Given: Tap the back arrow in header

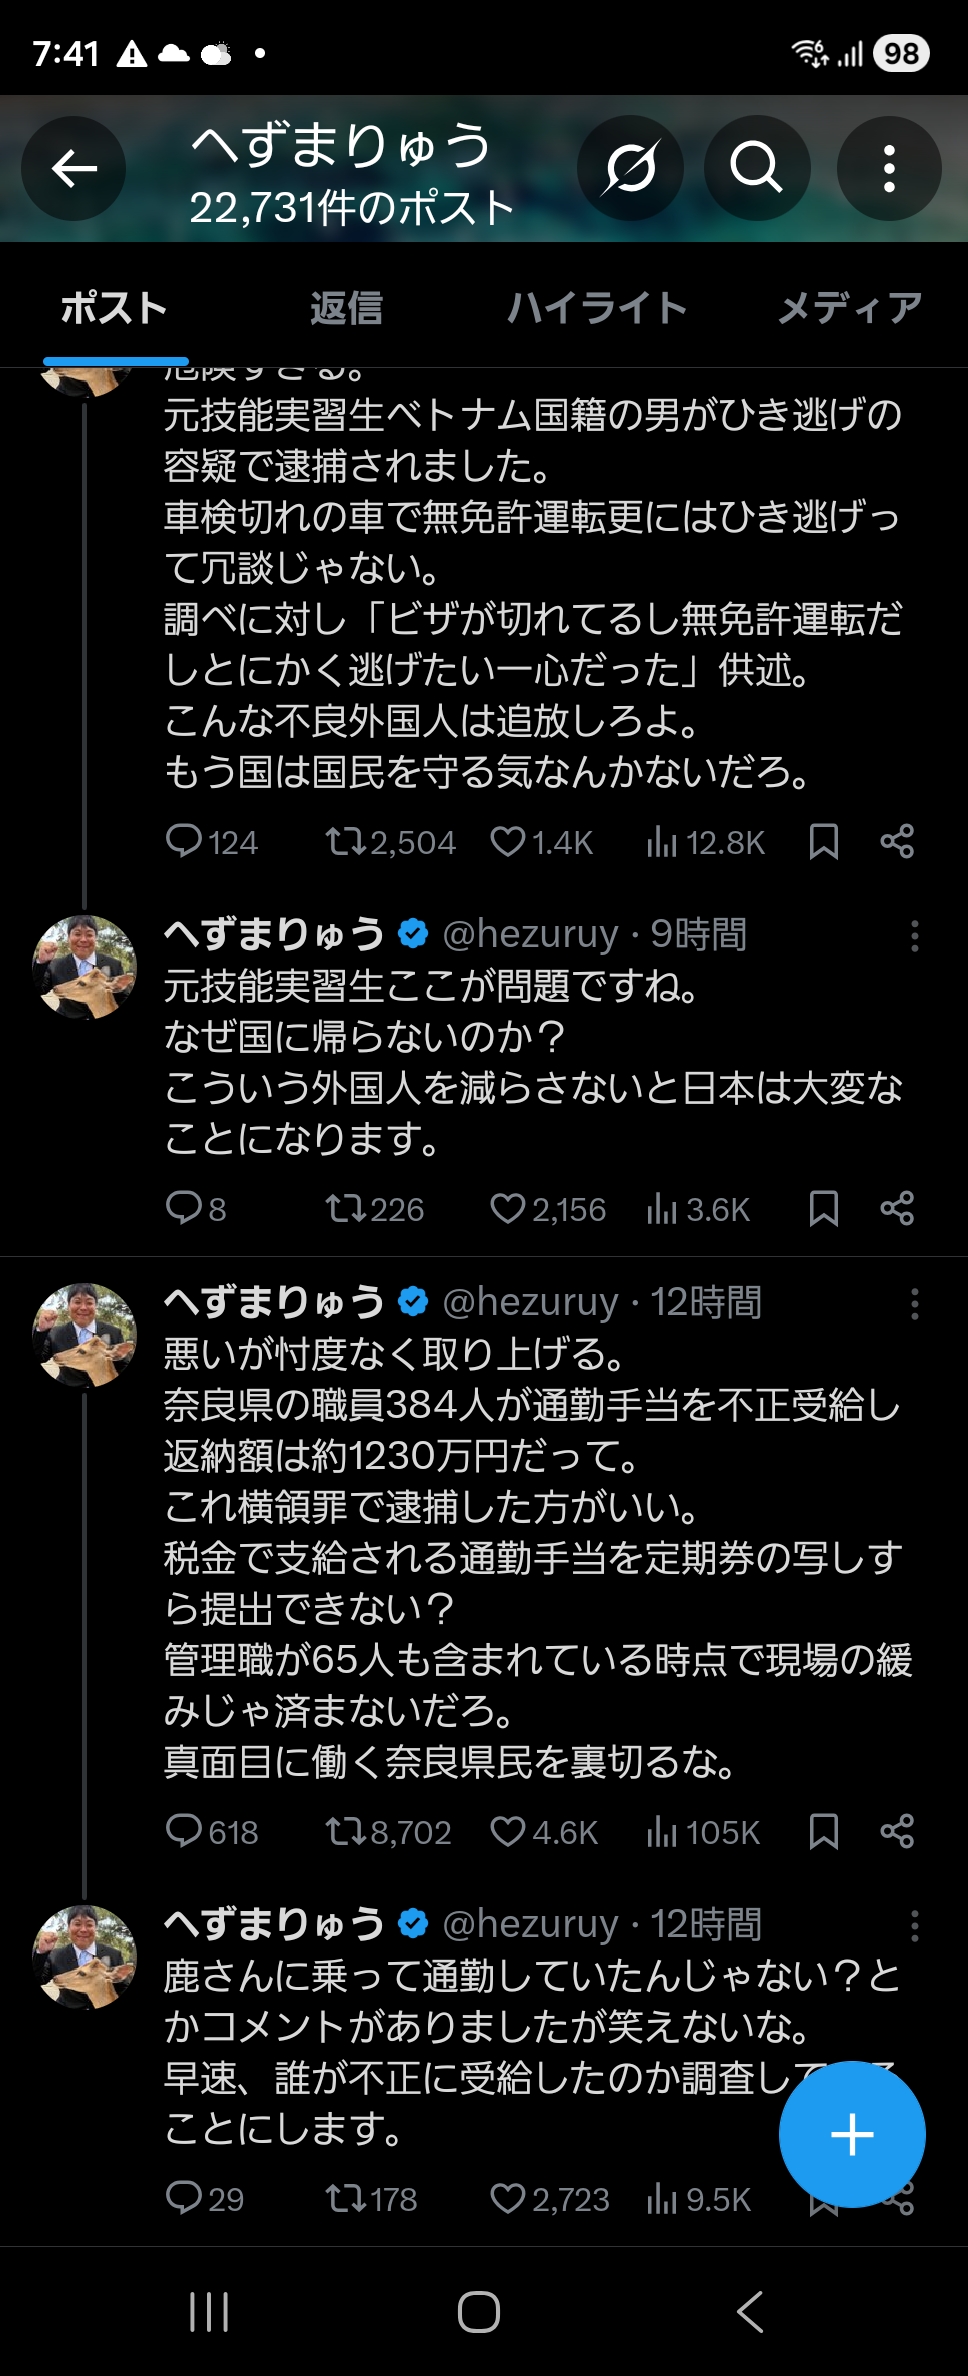Looking at the screenshot, I should [x=74, y=168].
